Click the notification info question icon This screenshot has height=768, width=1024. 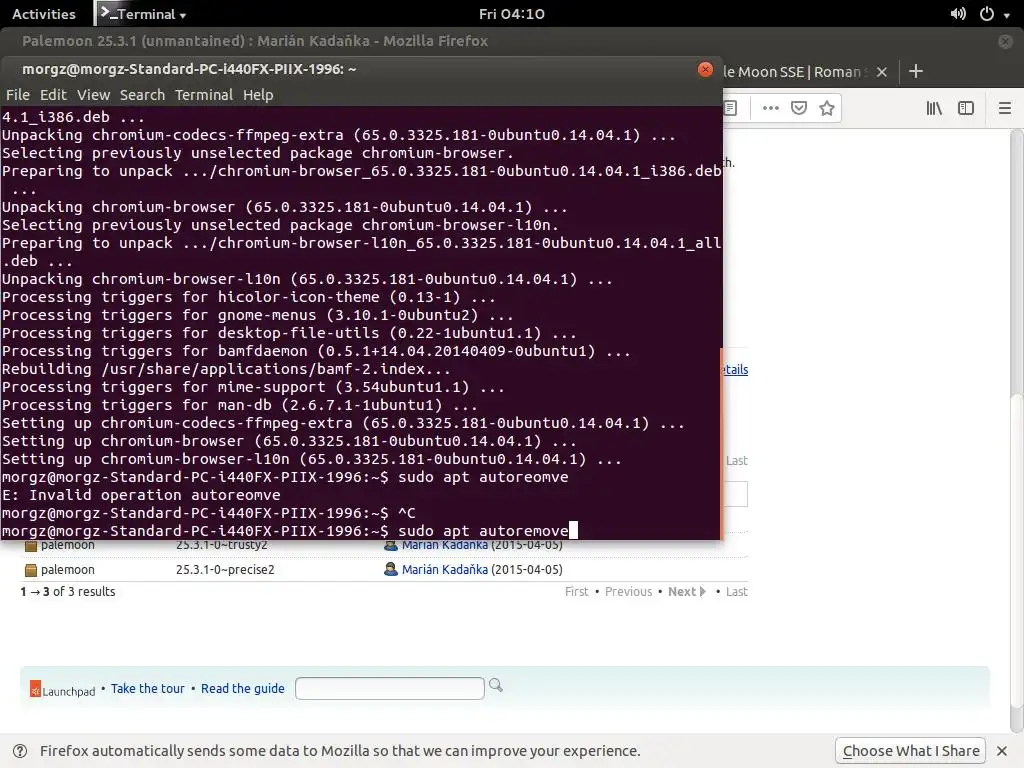pos(20,751)
